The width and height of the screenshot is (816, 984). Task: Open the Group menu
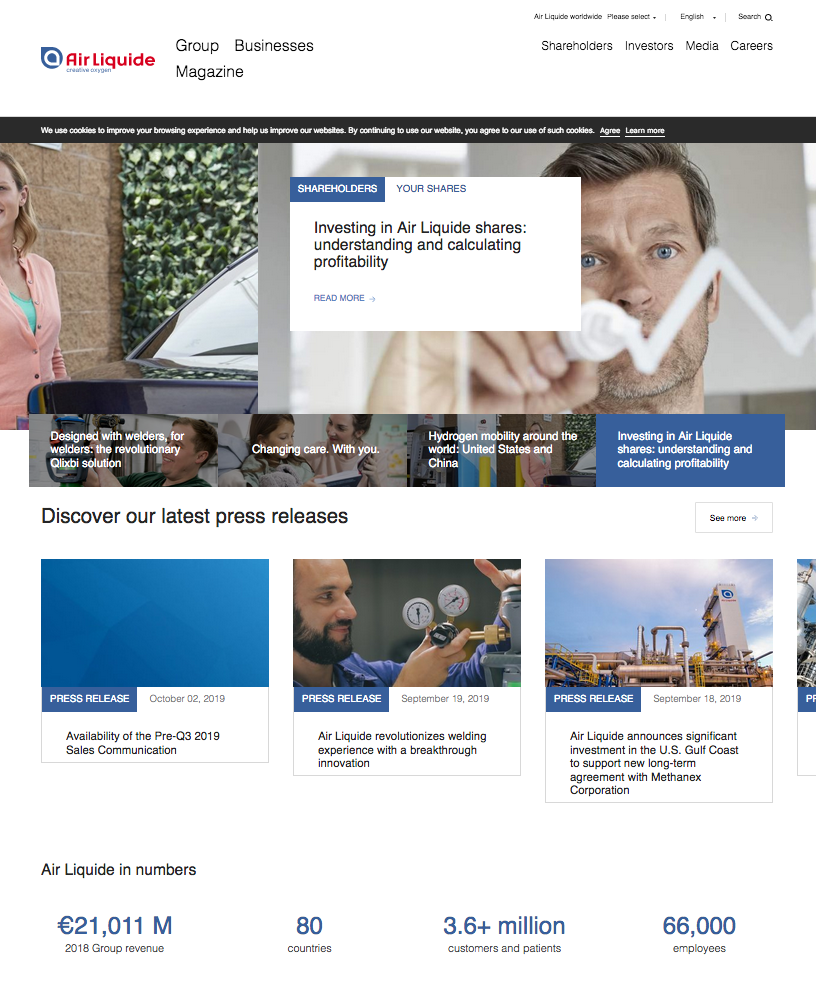pos(197,46)
